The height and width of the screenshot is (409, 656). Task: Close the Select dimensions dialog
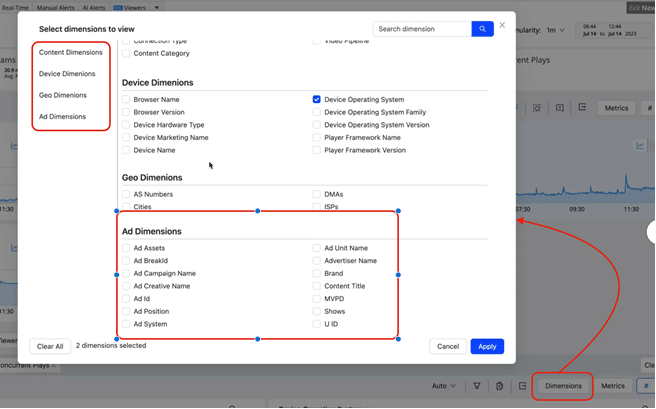502,25
